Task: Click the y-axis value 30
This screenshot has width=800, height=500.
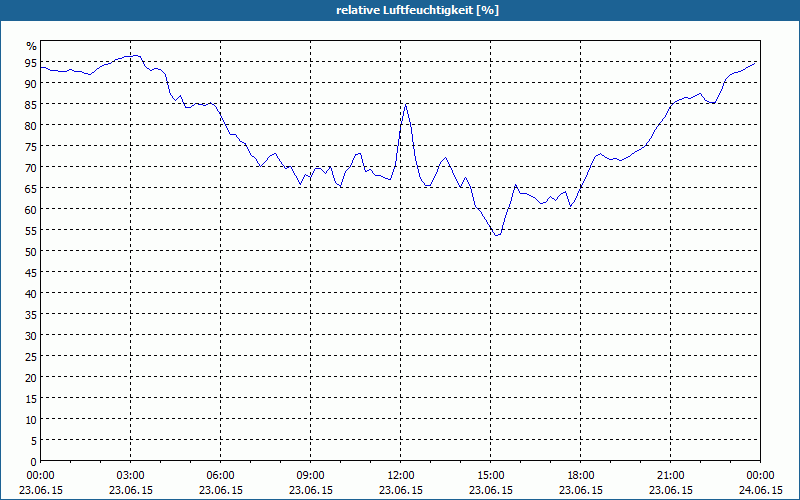Action: coord(31,336)
